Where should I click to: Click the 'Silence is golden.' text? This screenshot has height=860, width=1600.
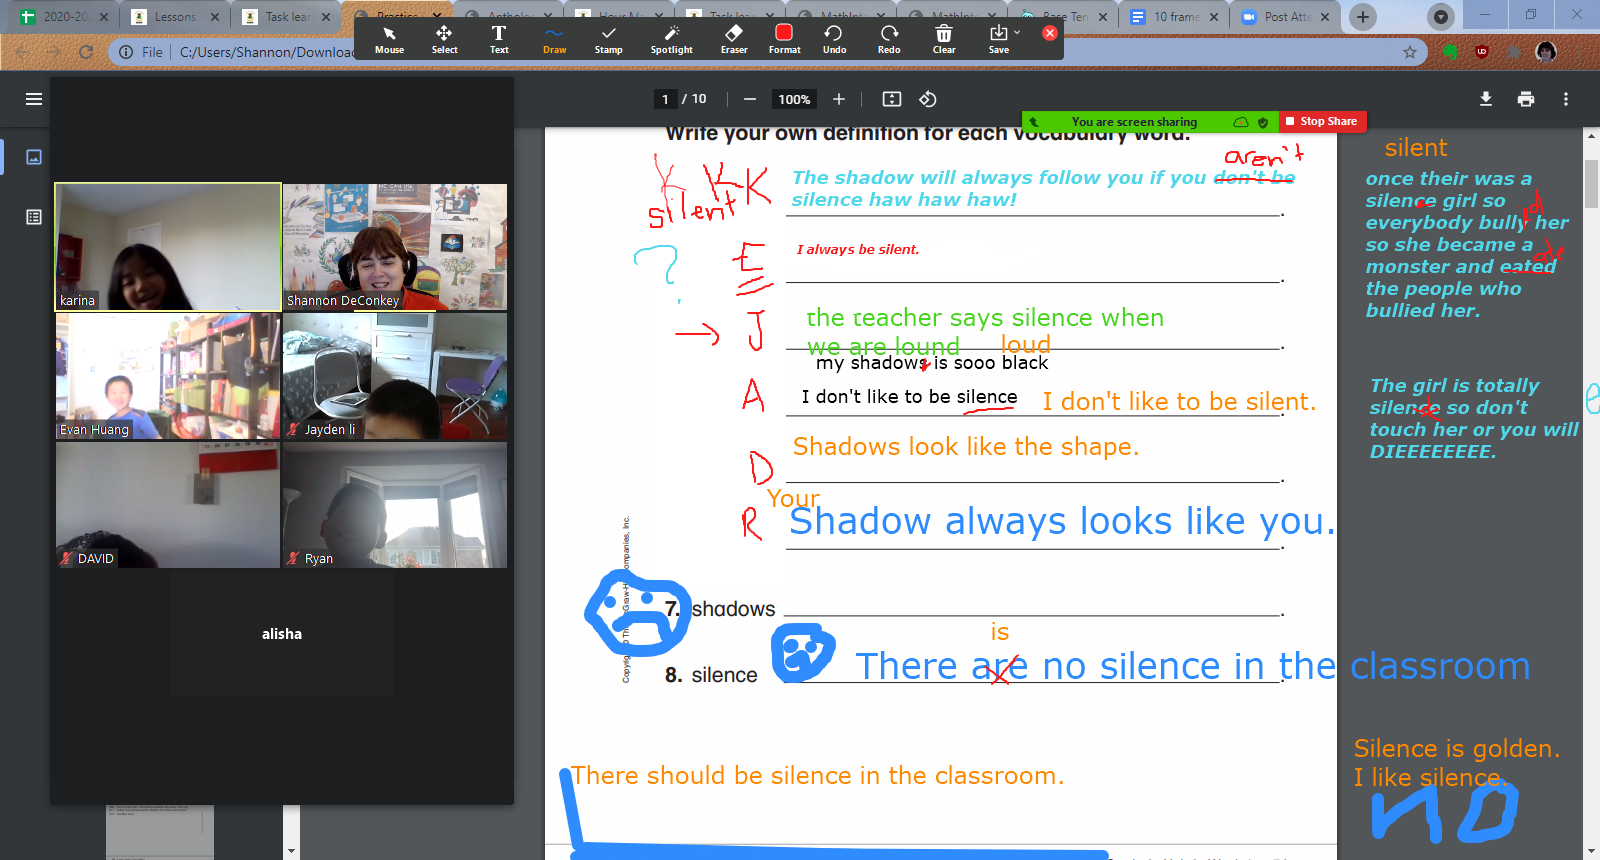coord(1456,748)
